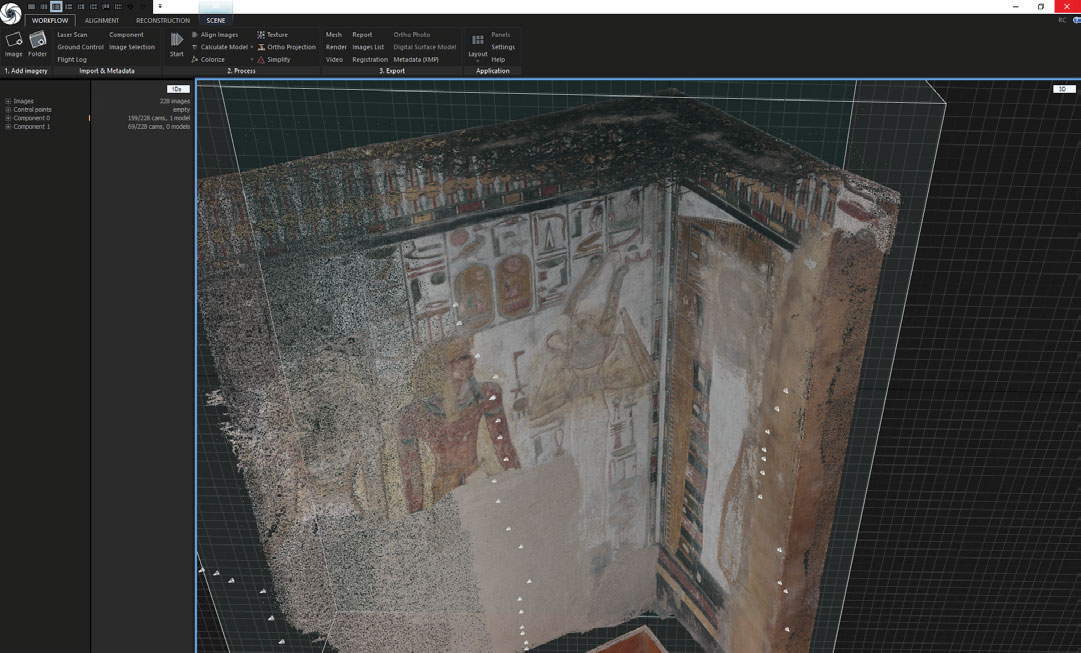
Task: Click Component import button
Action: pos(126,34)
